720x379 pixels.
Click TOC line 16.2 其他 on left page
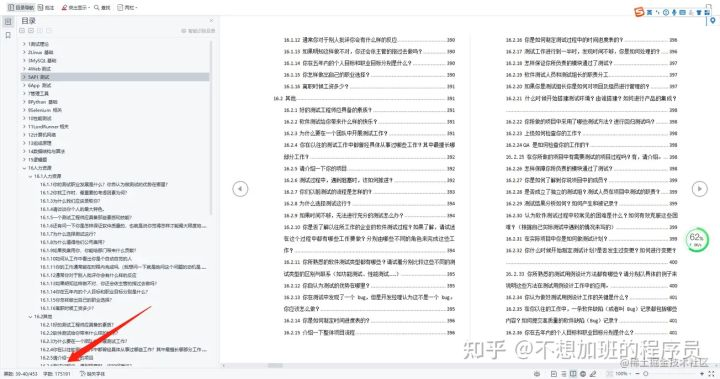pos(364,98)
